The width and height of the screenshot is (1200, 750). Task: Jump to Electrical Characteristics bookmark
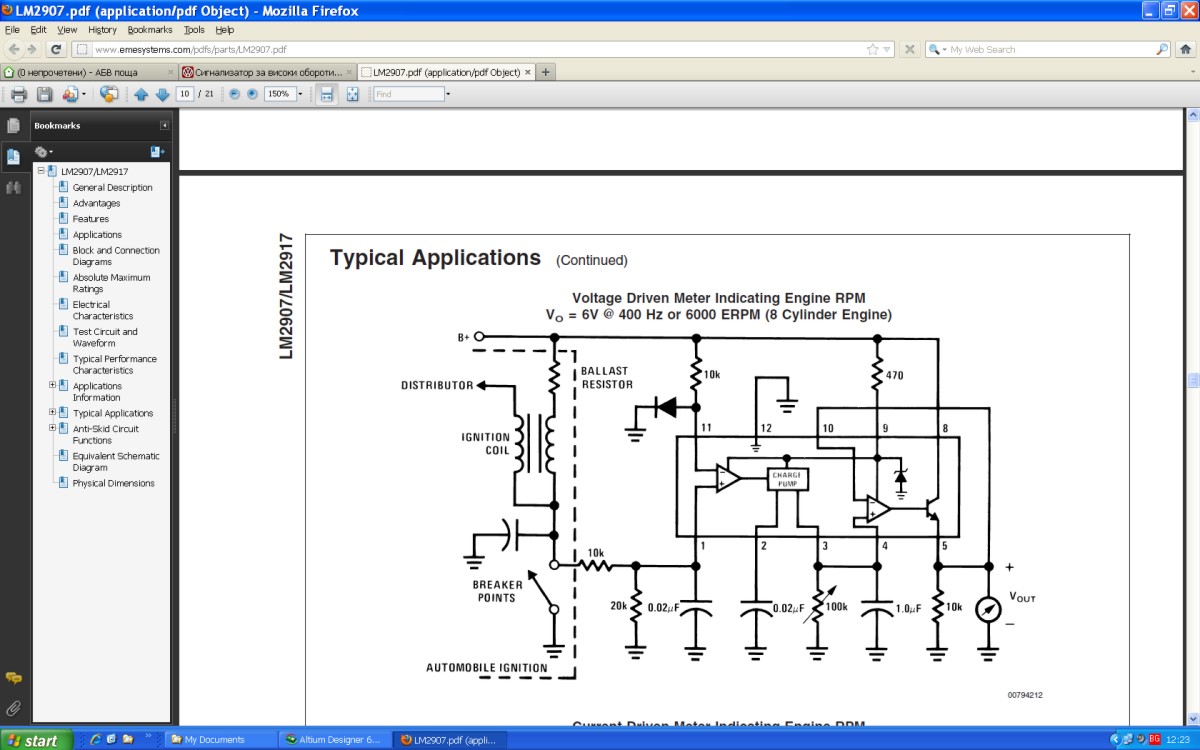102,310
